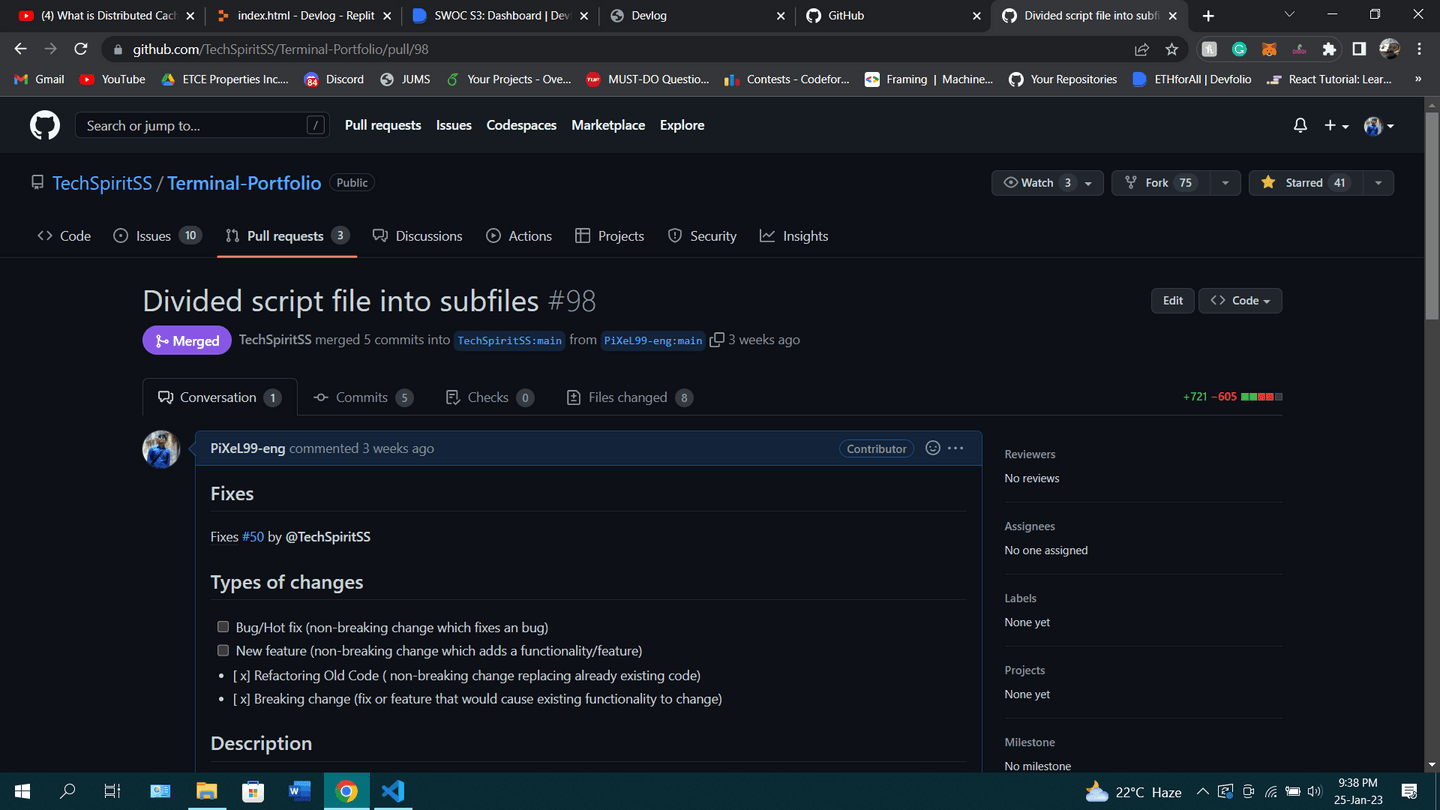Bookmark this page with the star icon
Screen dimensions: 1440x810
pos(1172,49)
